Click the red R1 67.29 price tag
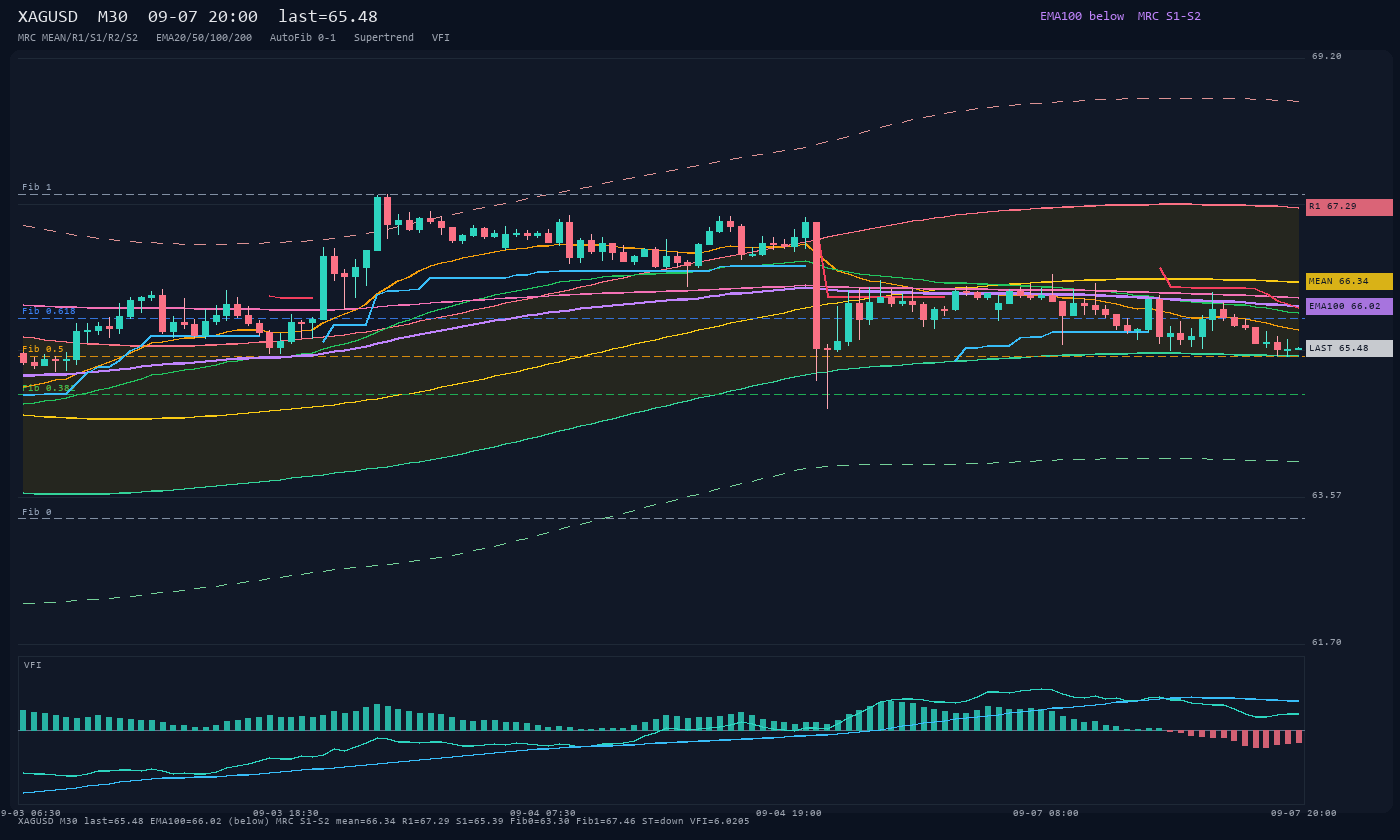This screenshot has height=840, width=1400. tap(1349, 207)
